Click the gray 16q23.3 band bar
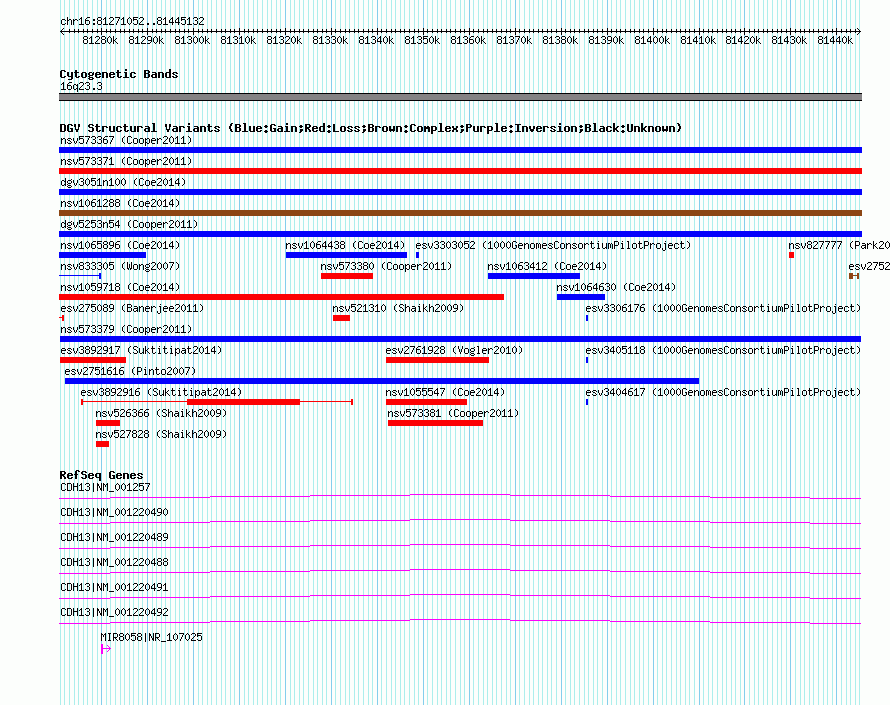Image resolution: width=890 pixels, height=705 pixels. pos(460,97)
